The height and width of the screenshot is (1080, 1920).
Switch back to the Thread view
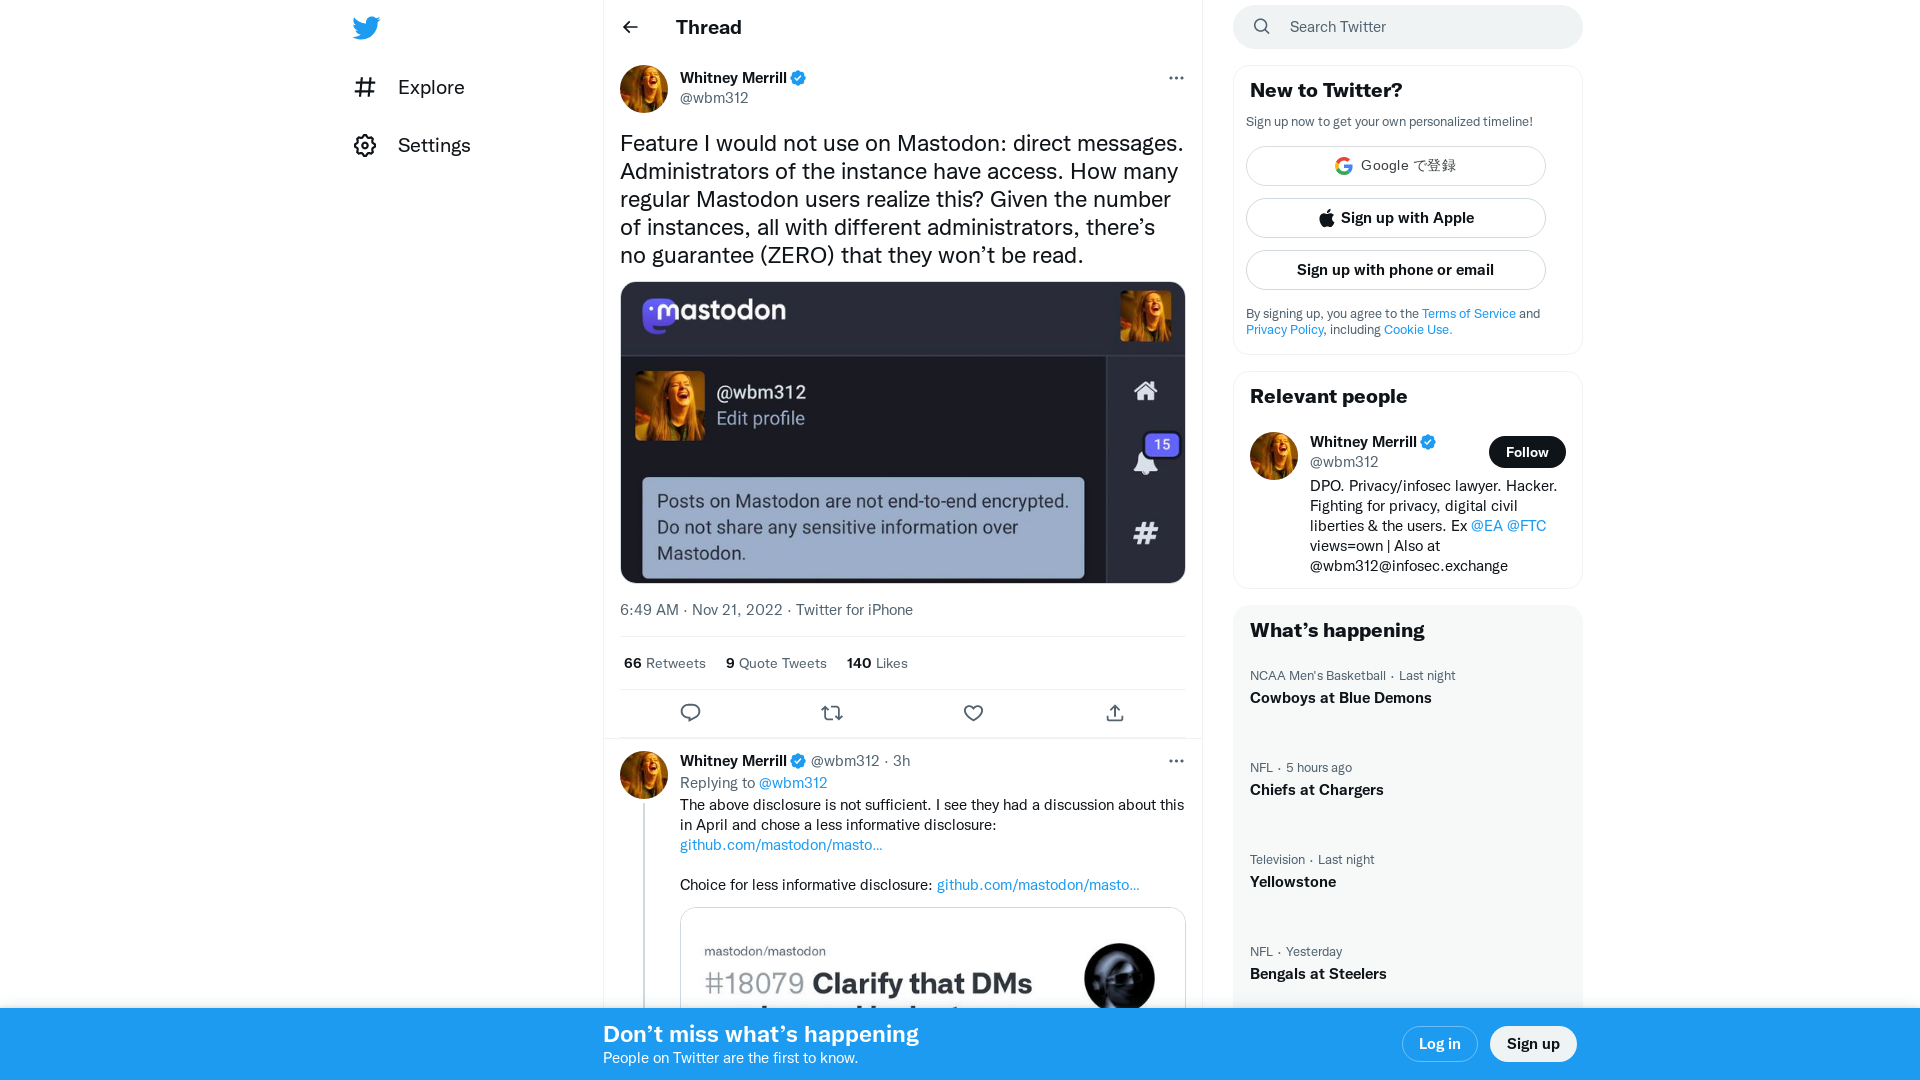coord(708,27)
